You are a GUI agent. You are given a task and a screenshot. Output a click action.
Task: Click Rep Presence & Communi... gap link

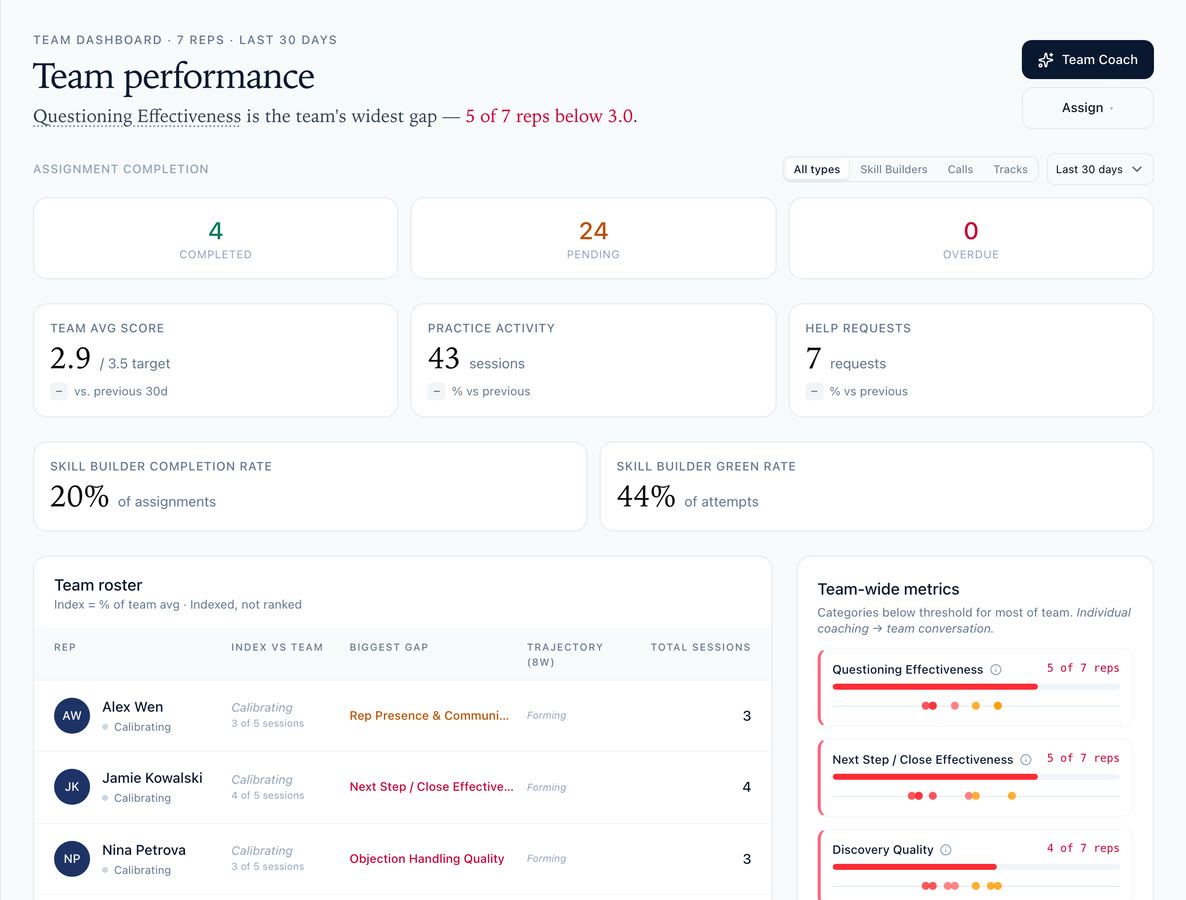tap(429, 715)
